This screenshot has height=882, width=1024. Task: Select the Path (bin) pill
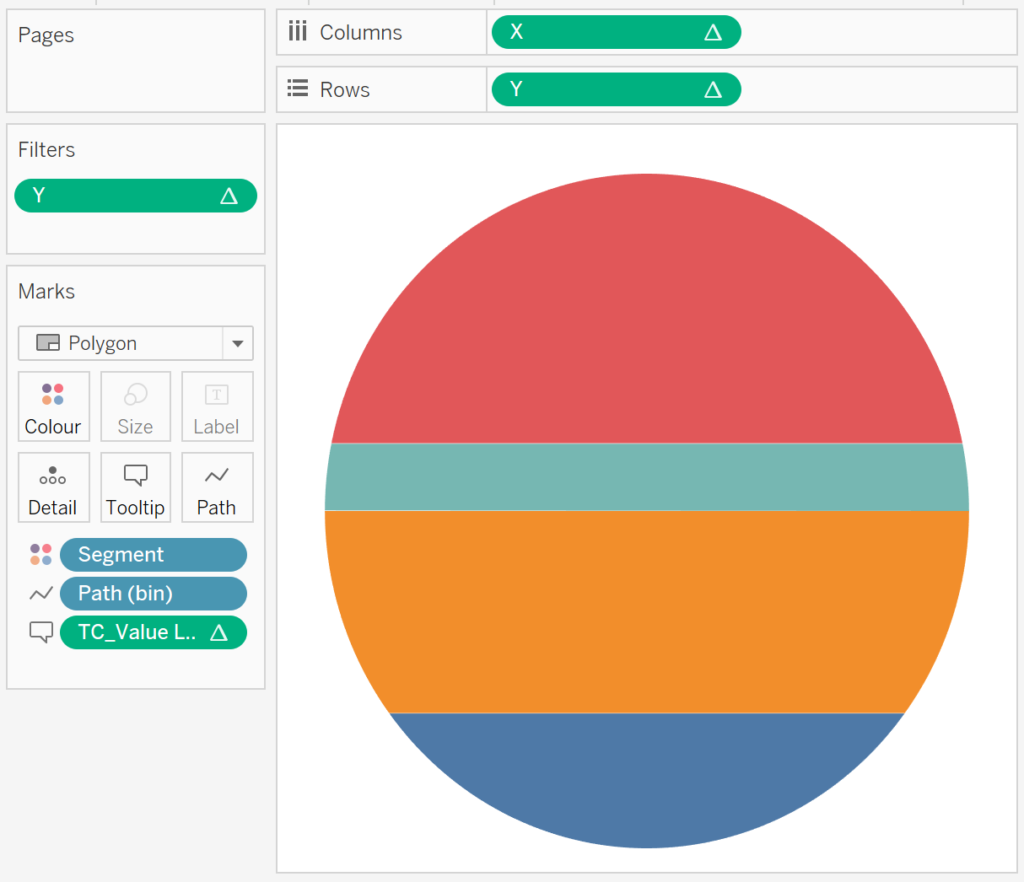(x=153, y=593)
